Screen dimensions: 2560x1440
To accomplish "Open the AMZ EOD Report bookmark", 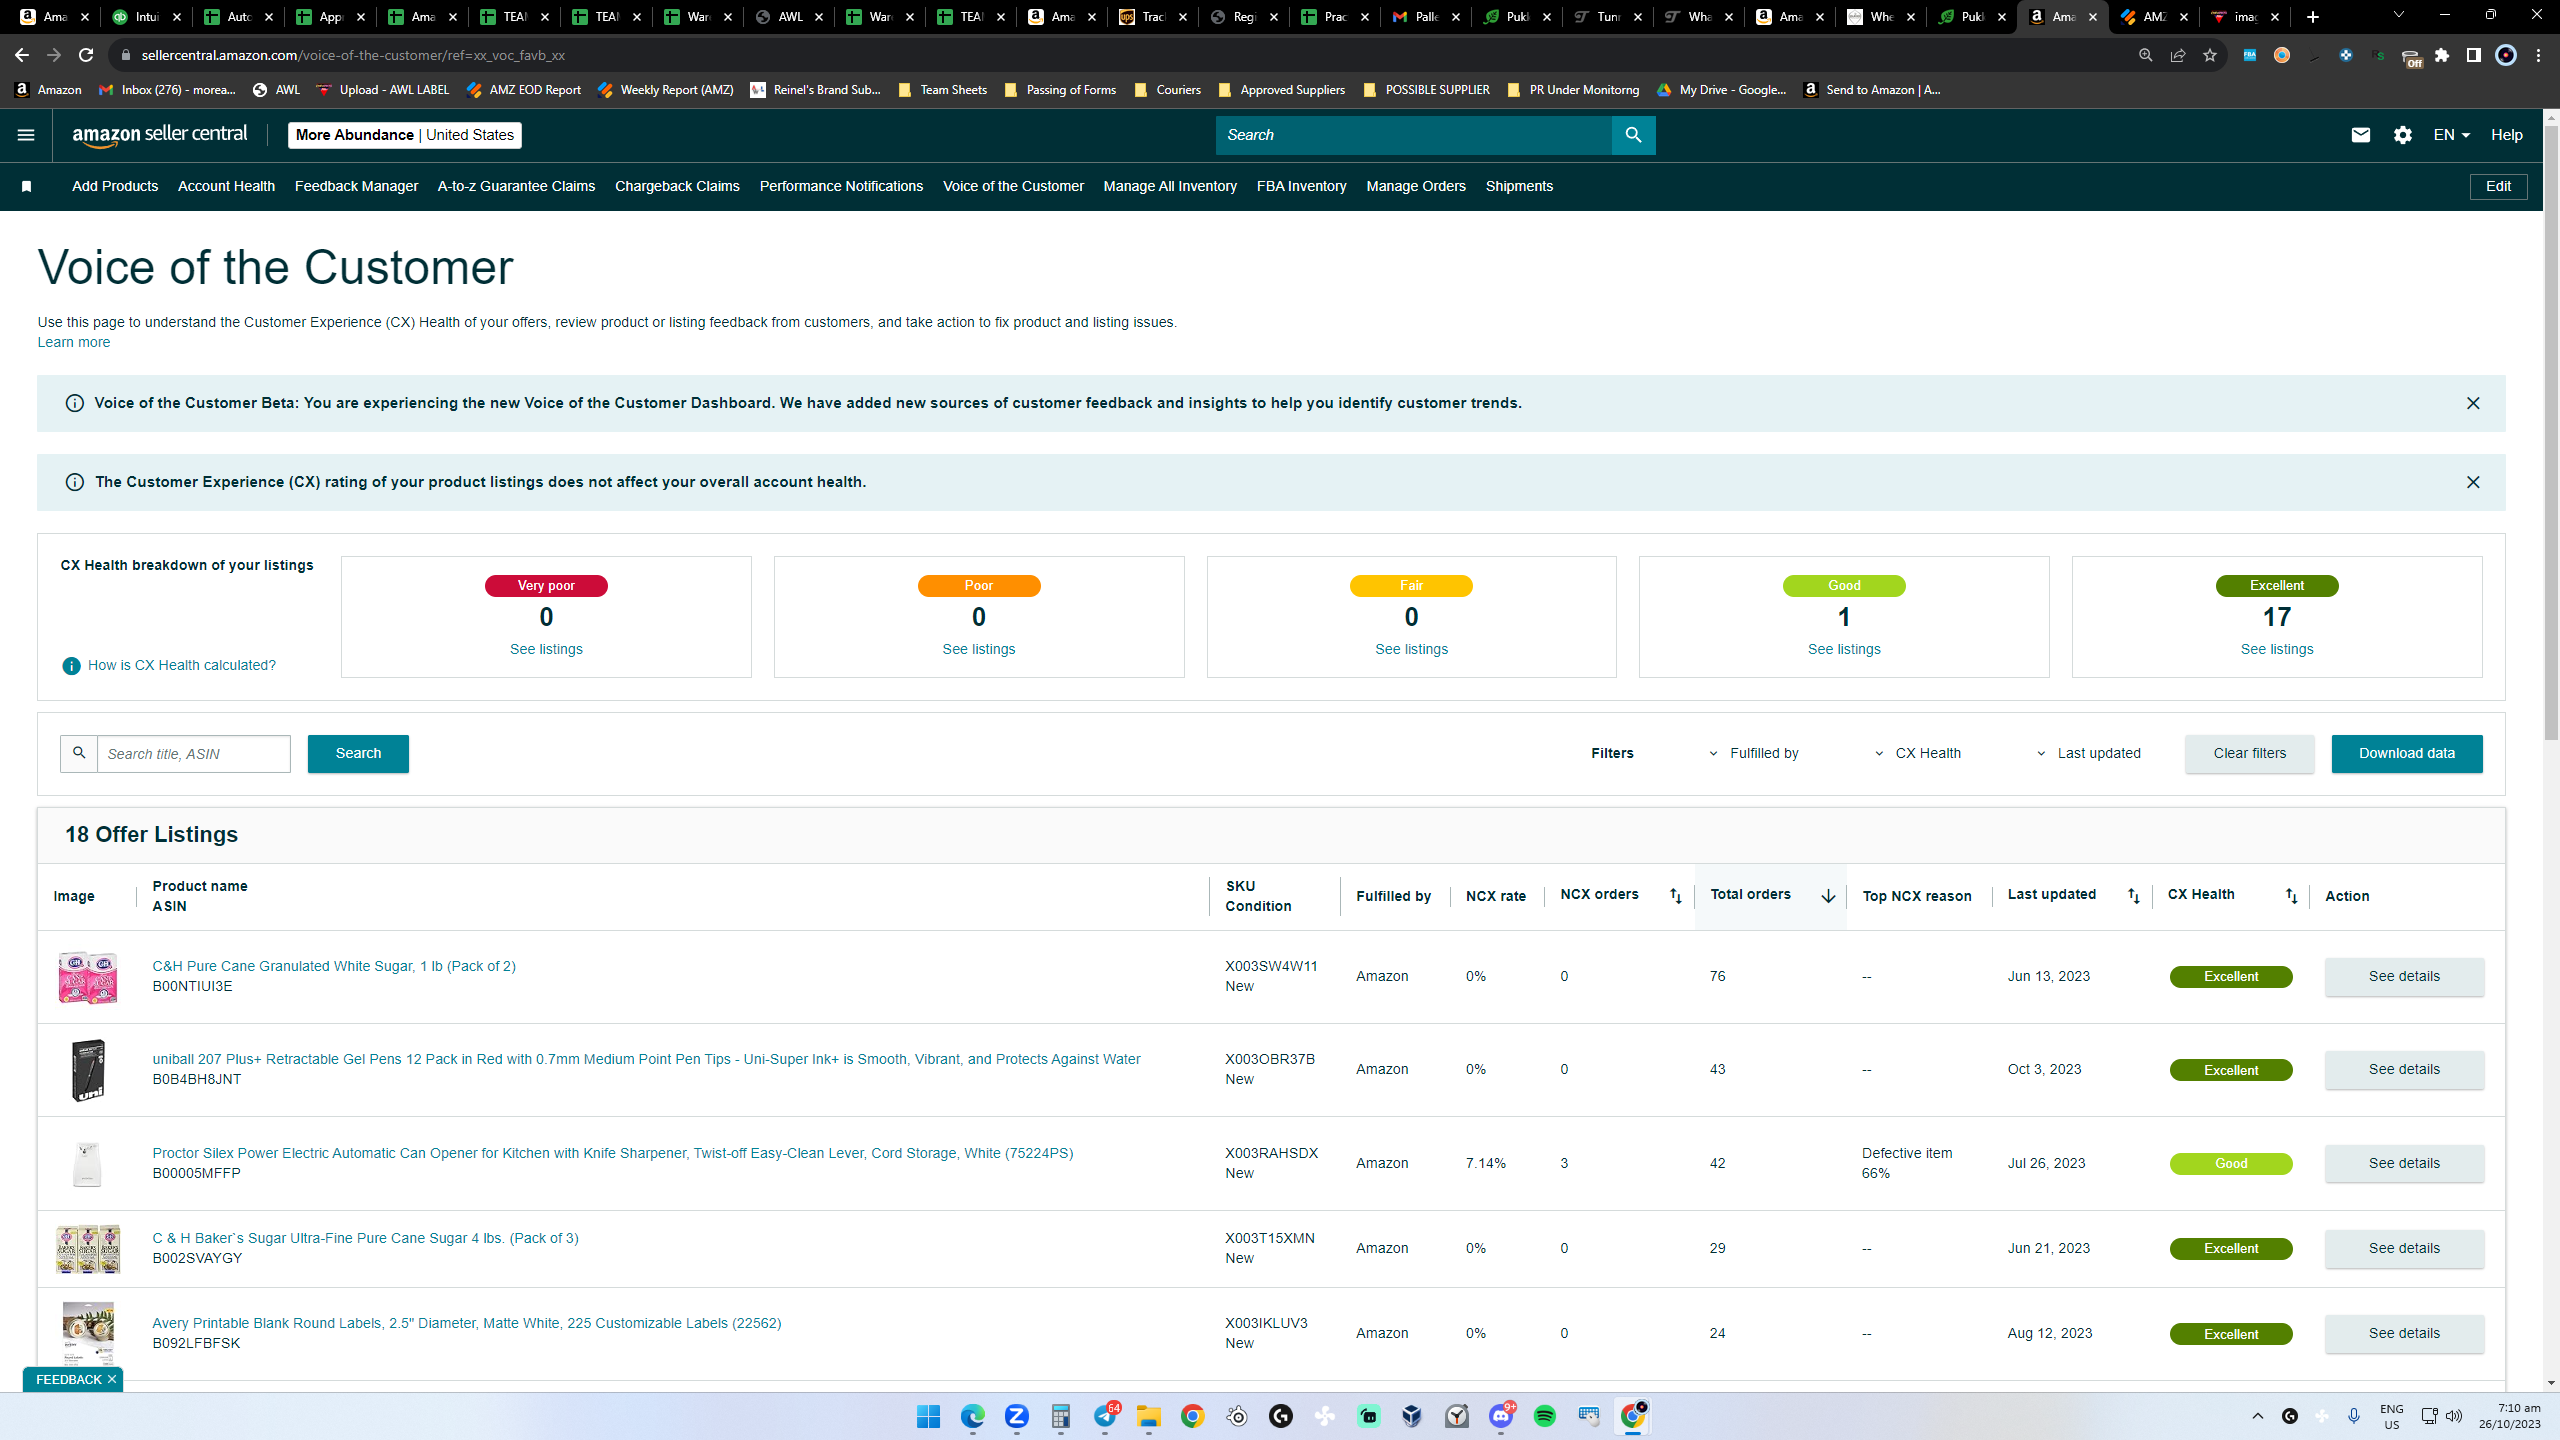I will pos(523,90).
